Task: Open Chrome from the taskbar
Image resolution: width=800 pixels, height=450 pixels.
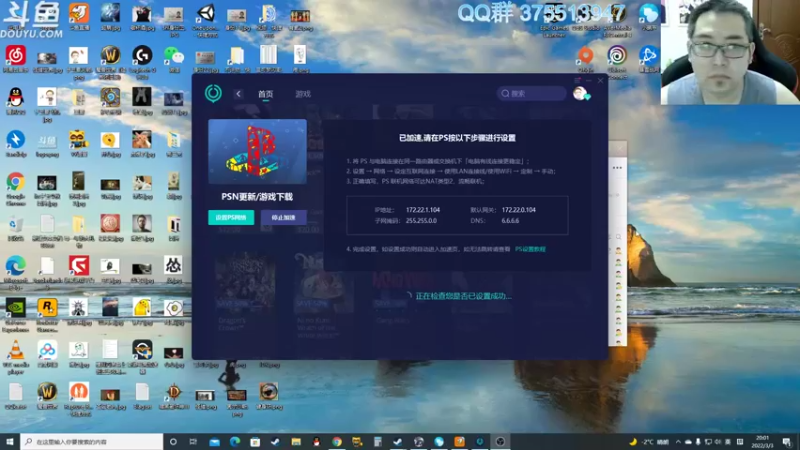Action: (x=337, y=441)
